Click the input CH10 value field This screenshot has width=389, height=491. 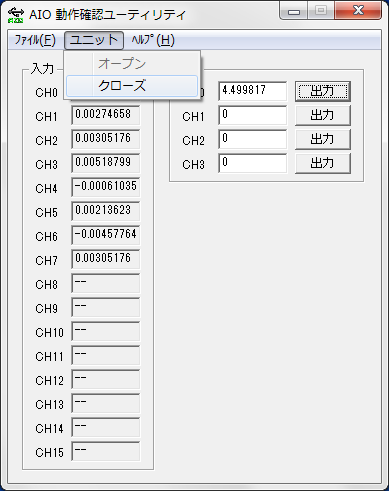pos(106,331)
